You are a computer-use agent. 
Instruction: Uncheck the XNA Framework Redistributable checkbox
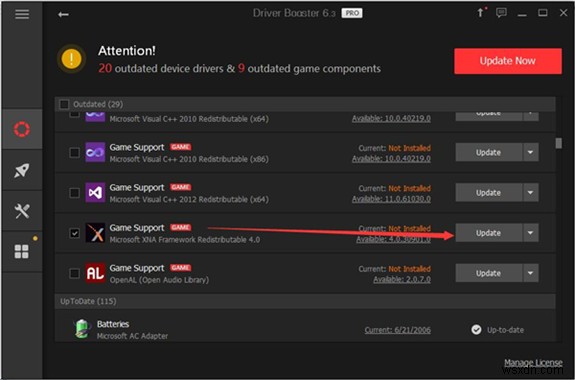point(74,233)
